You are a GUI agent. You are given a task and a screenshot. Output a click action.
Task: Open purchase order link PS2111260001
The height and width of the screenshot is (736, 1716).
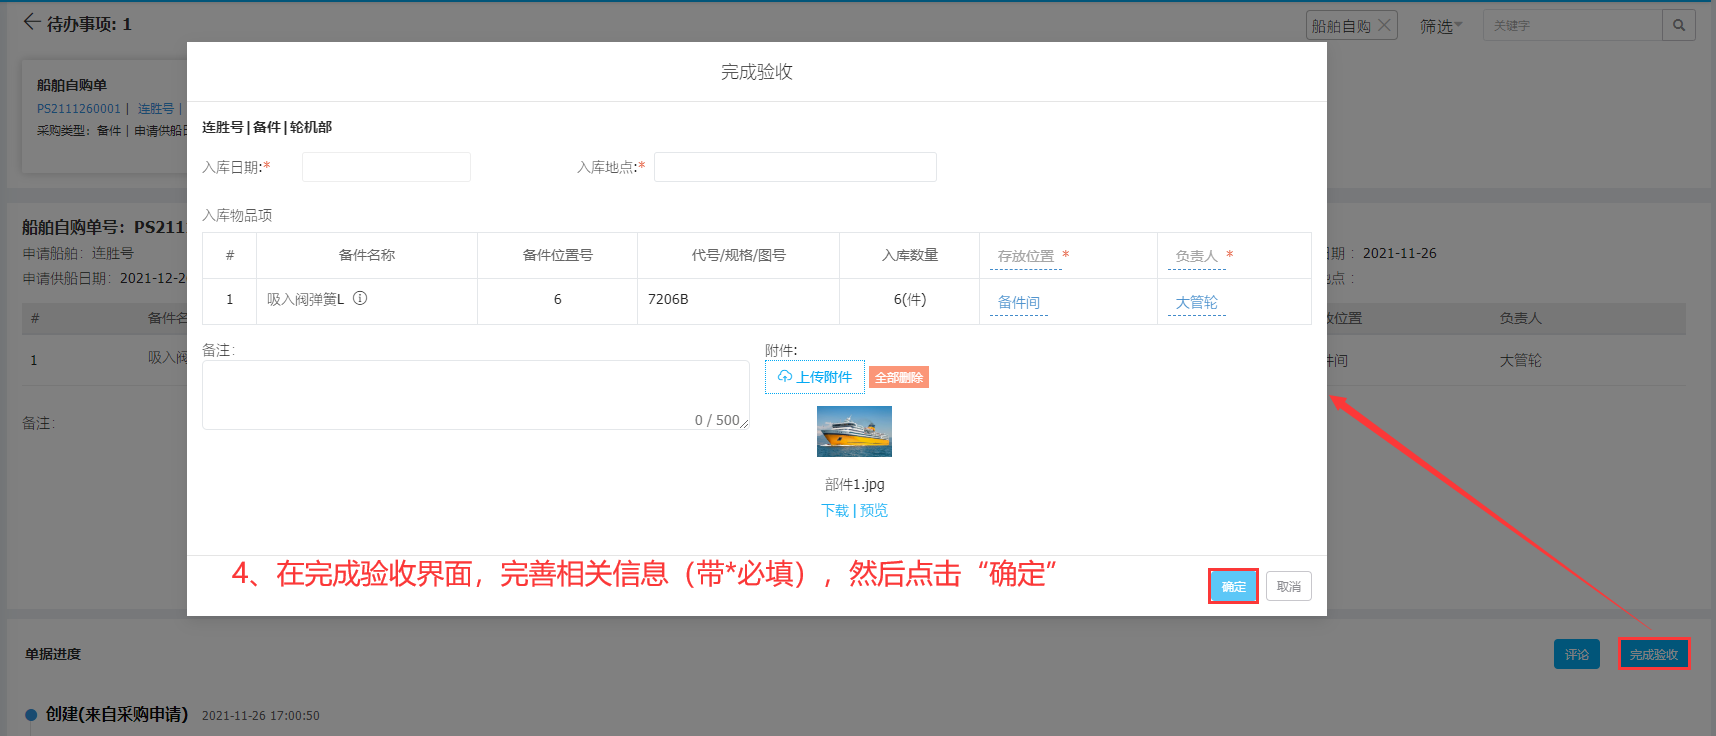pos(78,109)
